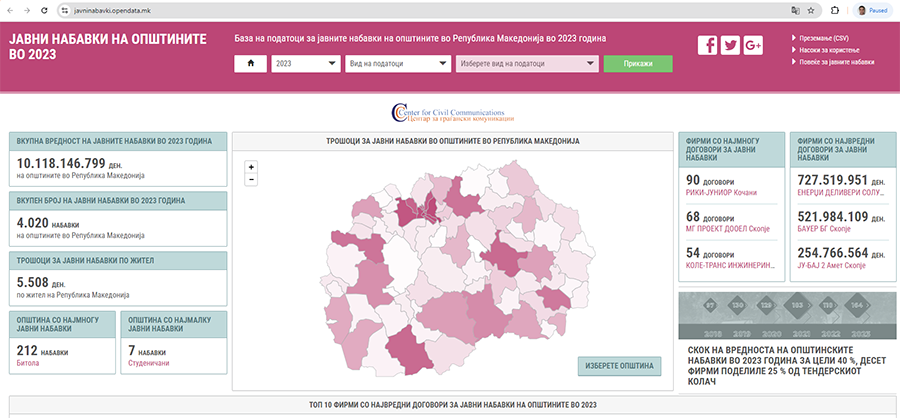Viewport: 900px width, 418px height.
Task: Bookmark this page with star icon
Action: (811, 9)
